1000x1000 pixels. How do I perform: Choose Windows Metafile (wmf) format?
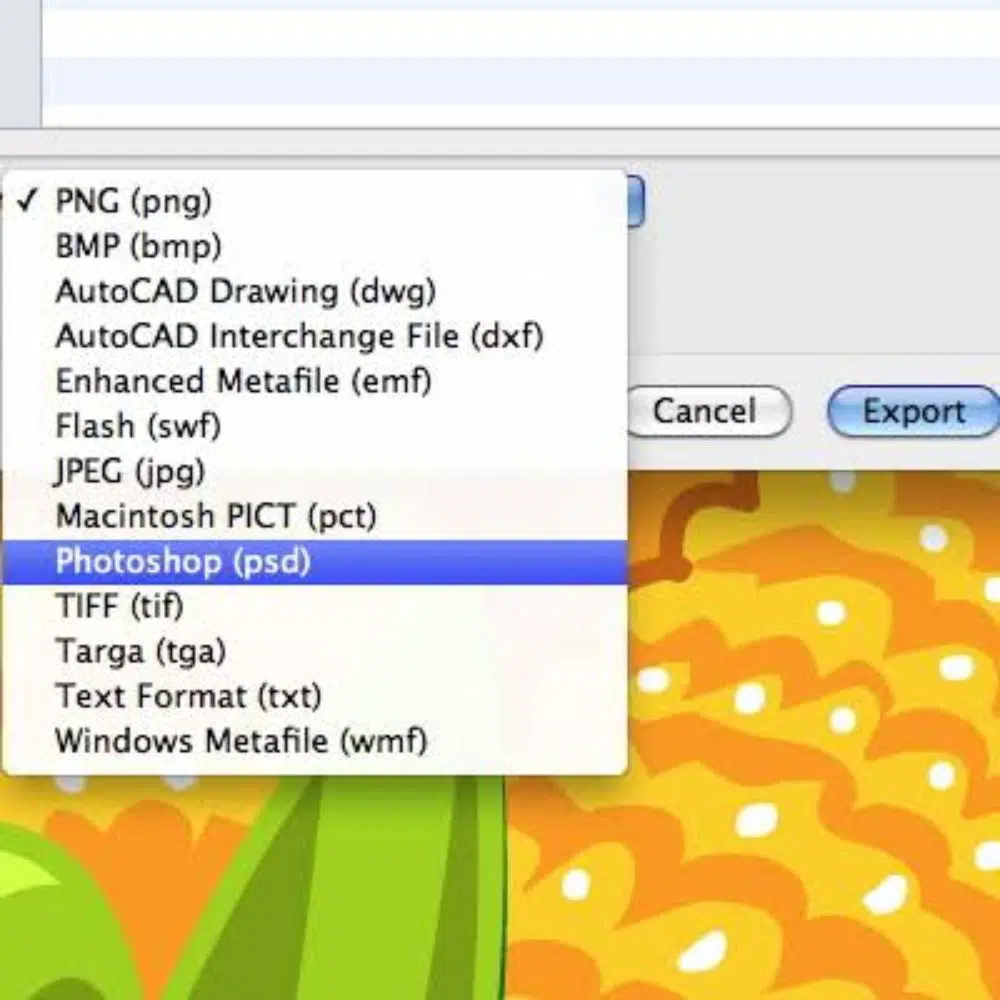[241, 741]
